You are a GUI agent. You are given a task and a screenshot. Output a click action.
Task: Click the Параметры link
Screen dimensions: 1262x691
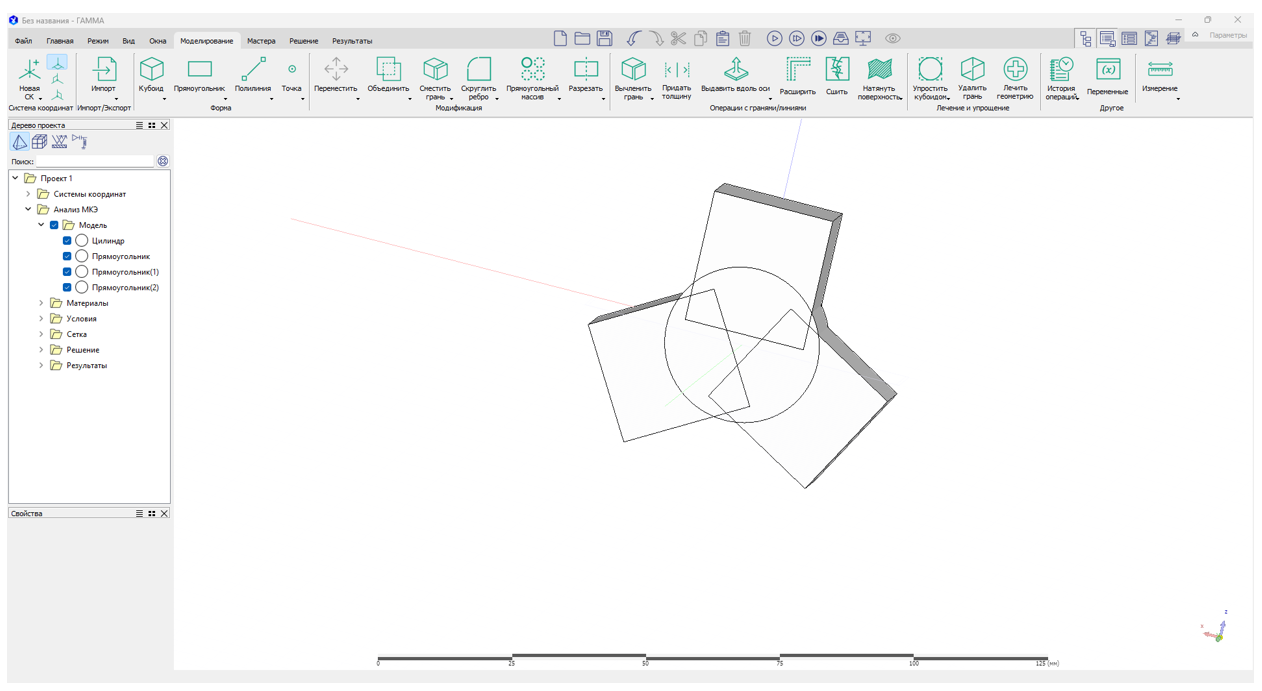point(1227,35)
